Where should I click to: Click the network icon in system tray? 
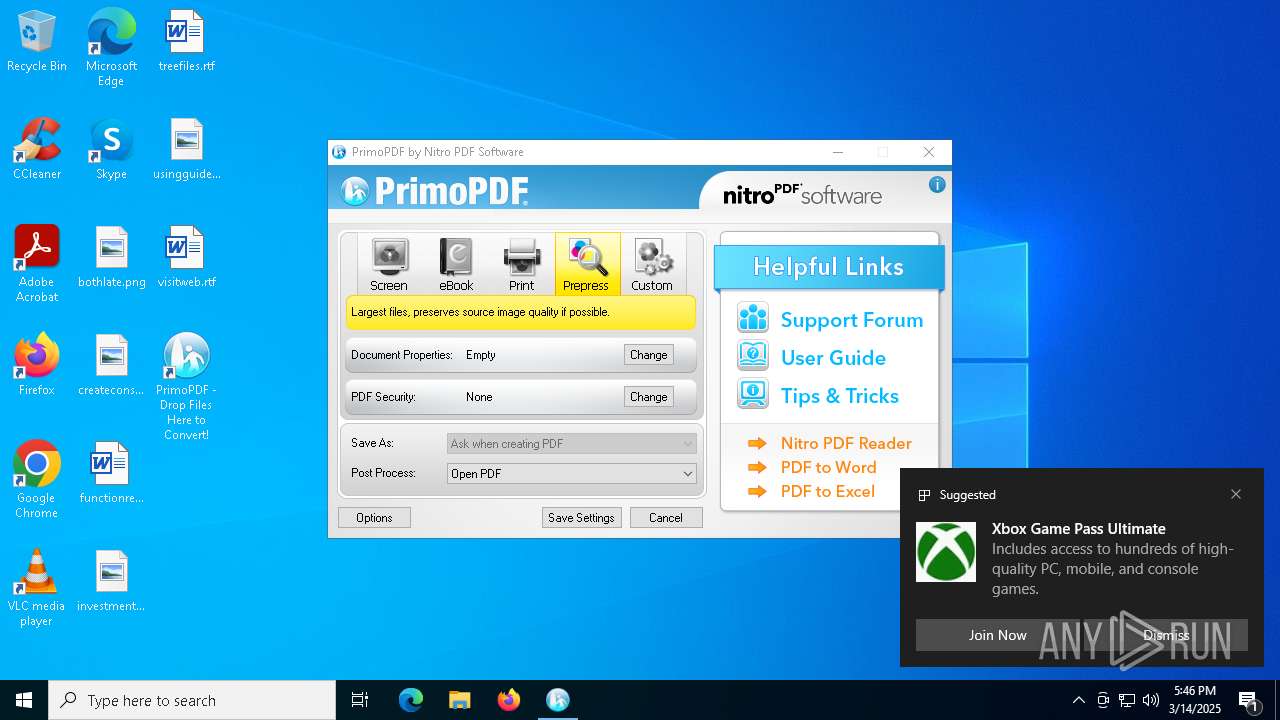click(1127, 700)
